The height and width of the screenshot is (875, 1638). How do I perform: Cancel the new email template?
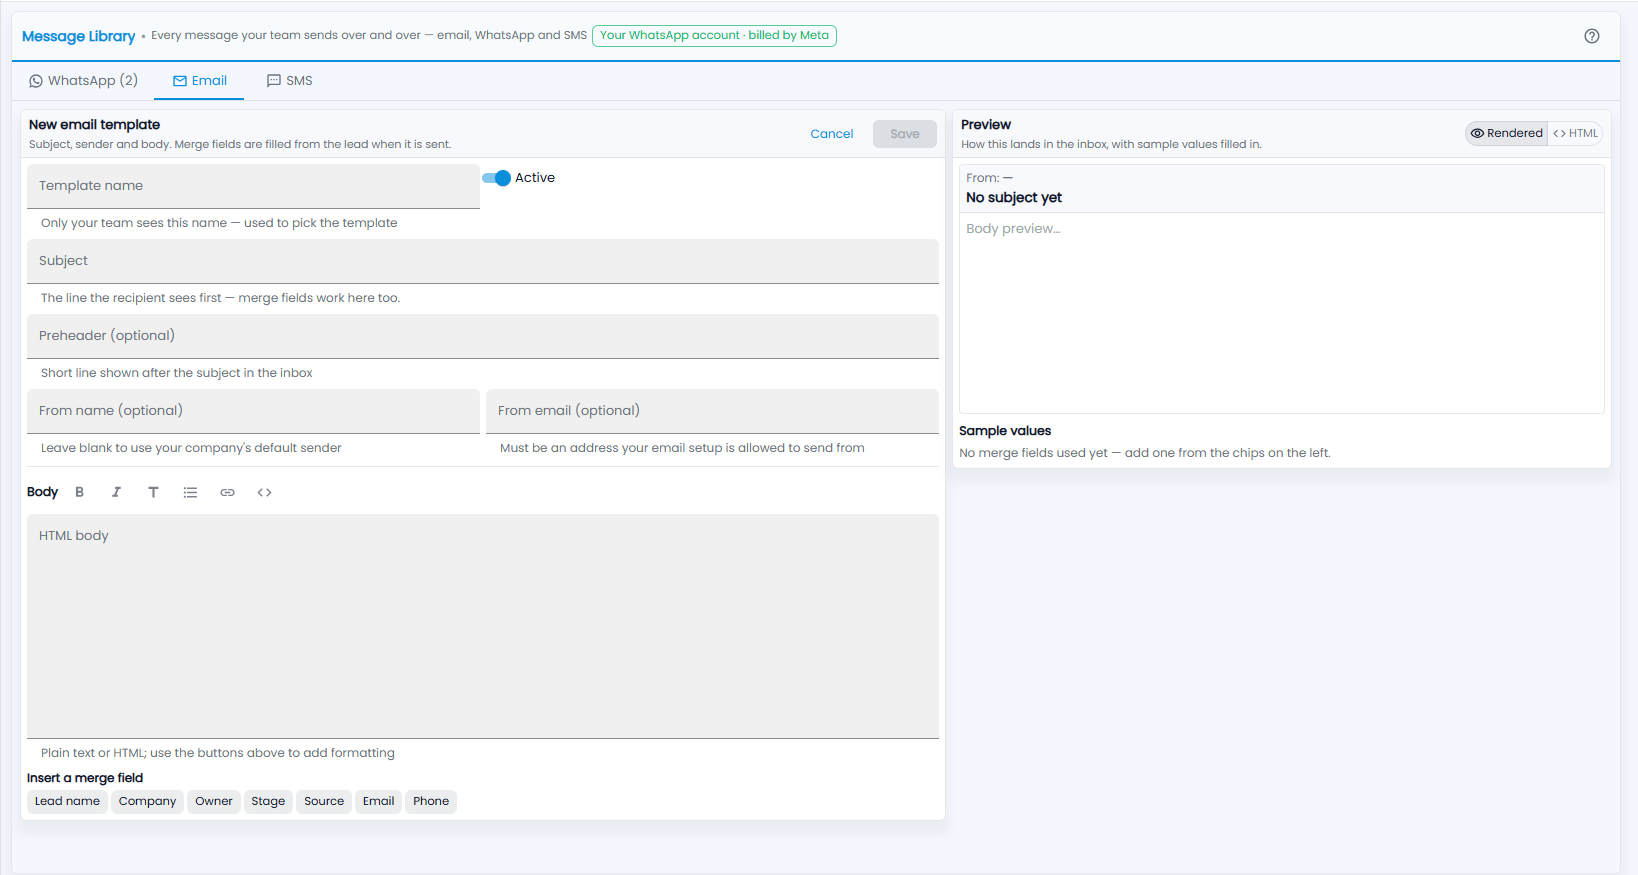point(832,134)
